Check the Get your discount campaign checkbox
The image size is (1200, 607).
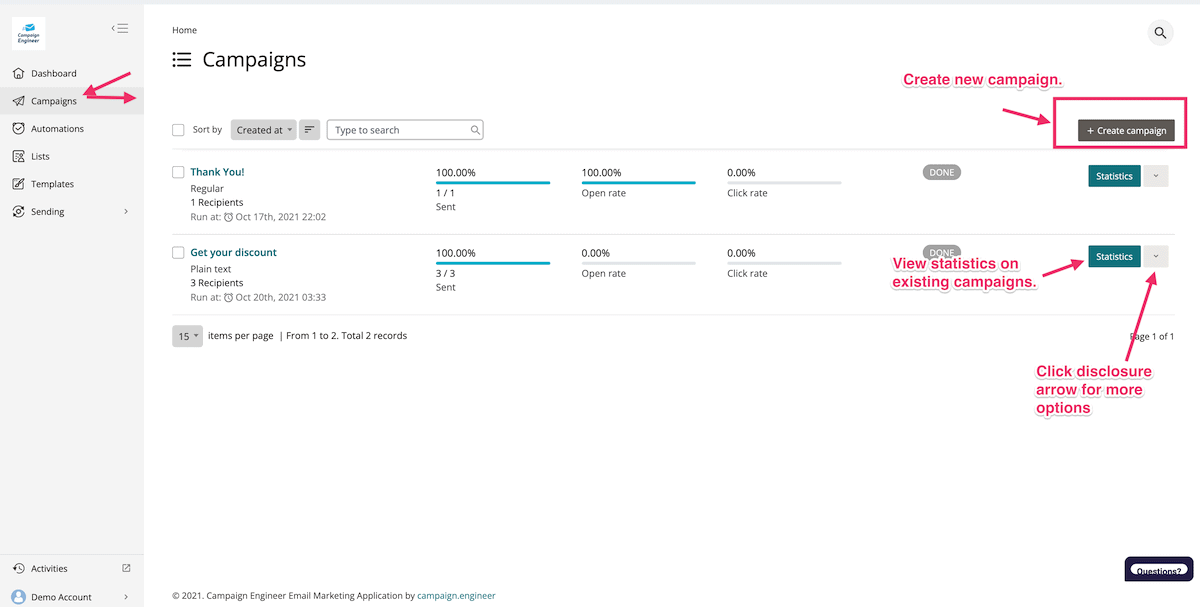click(178, 252)
